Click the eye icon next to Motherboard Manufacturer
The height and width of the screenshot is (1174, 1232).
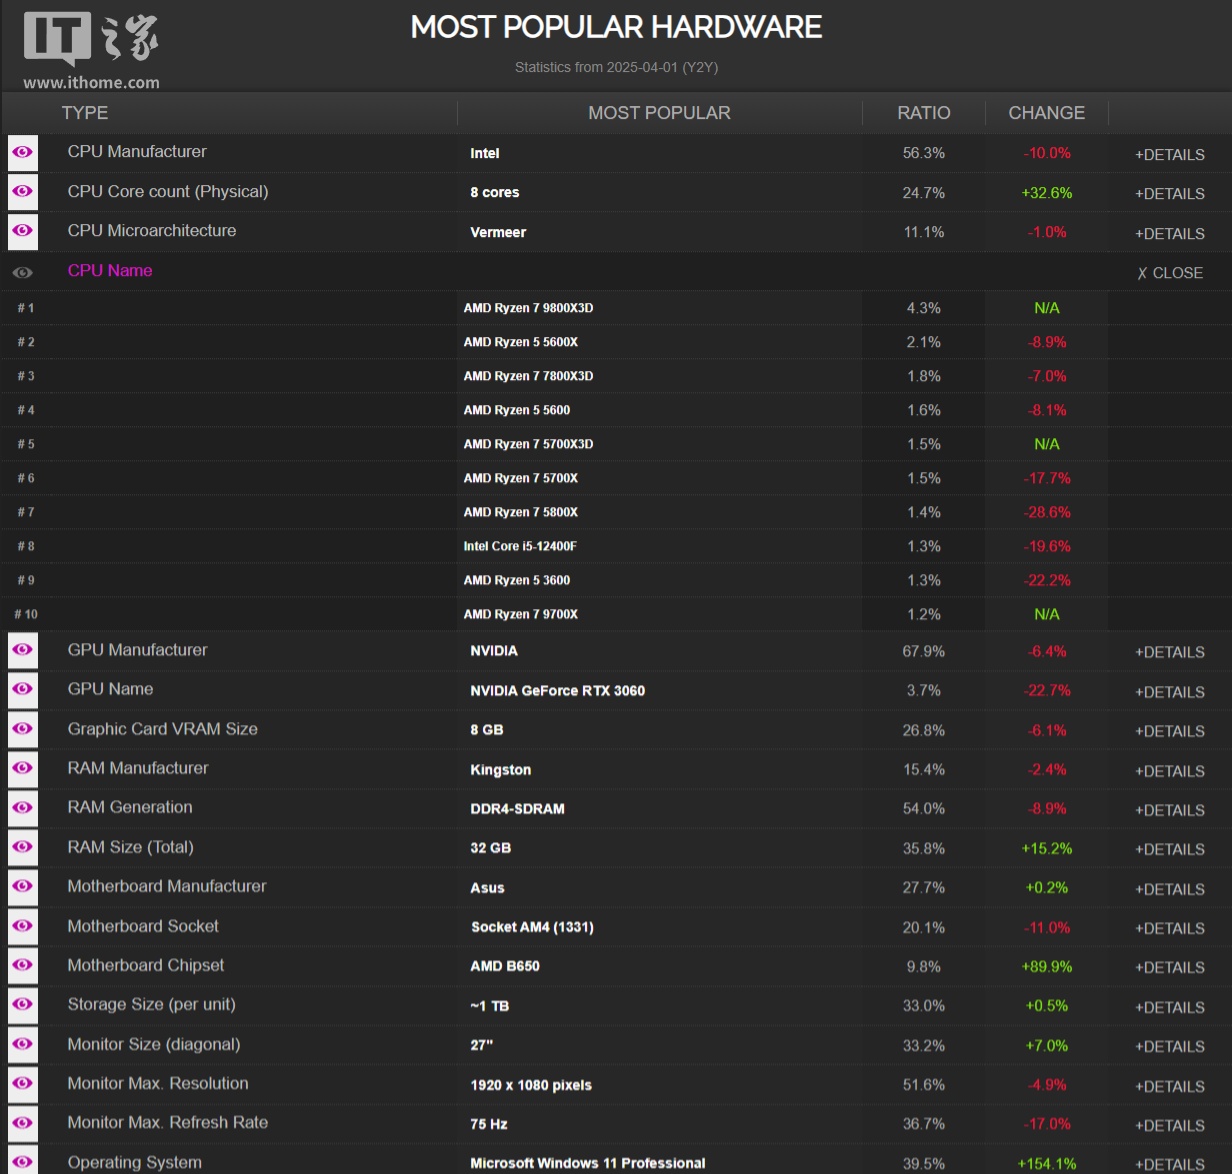tap(22, 886)
